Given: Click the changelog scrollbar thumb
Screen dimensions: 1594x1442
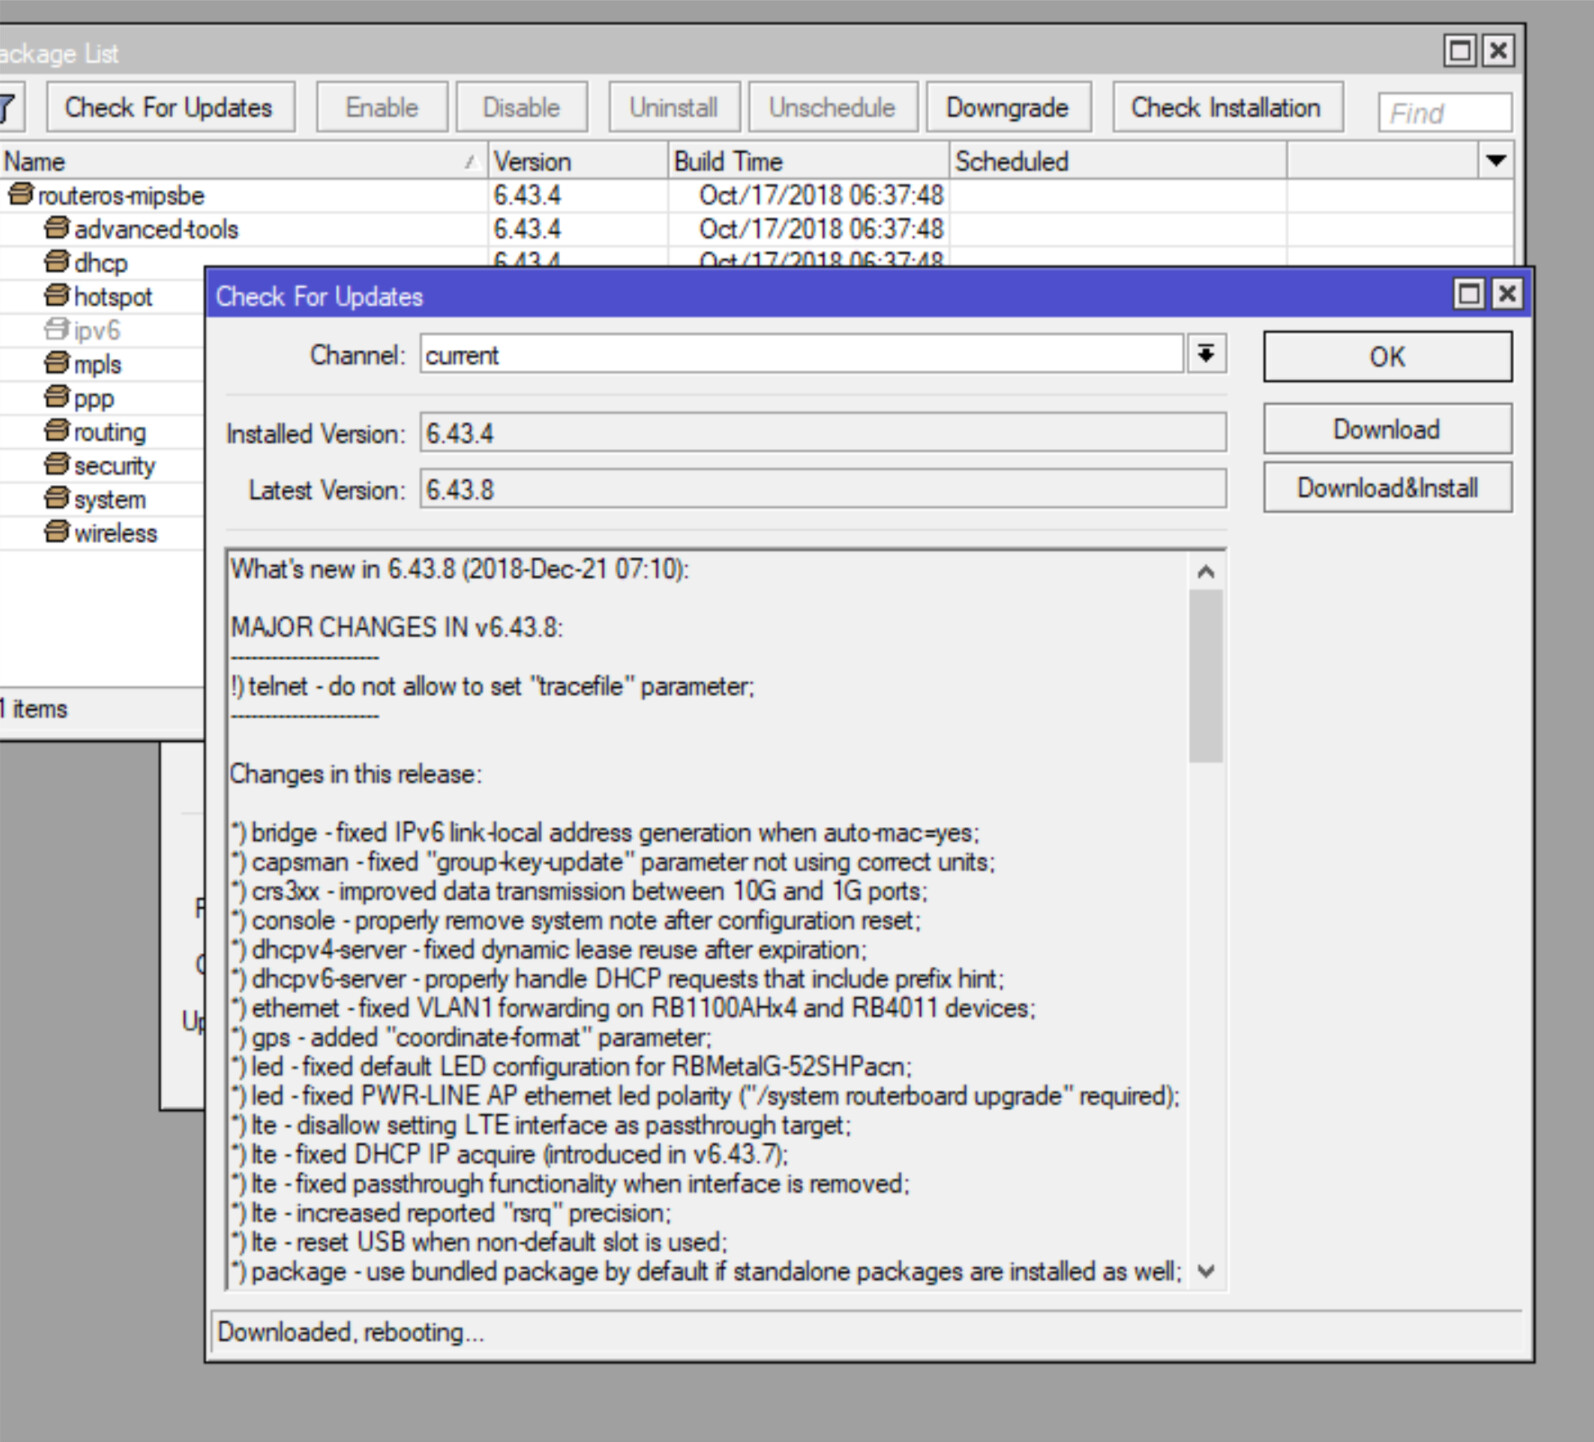Looking at the screenshot, I should tap(1206, 676).
